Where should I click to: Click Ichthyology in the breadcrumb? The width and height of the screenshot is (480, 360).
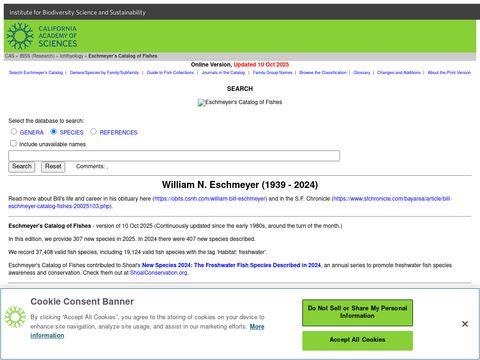click(x=72, y=56)
